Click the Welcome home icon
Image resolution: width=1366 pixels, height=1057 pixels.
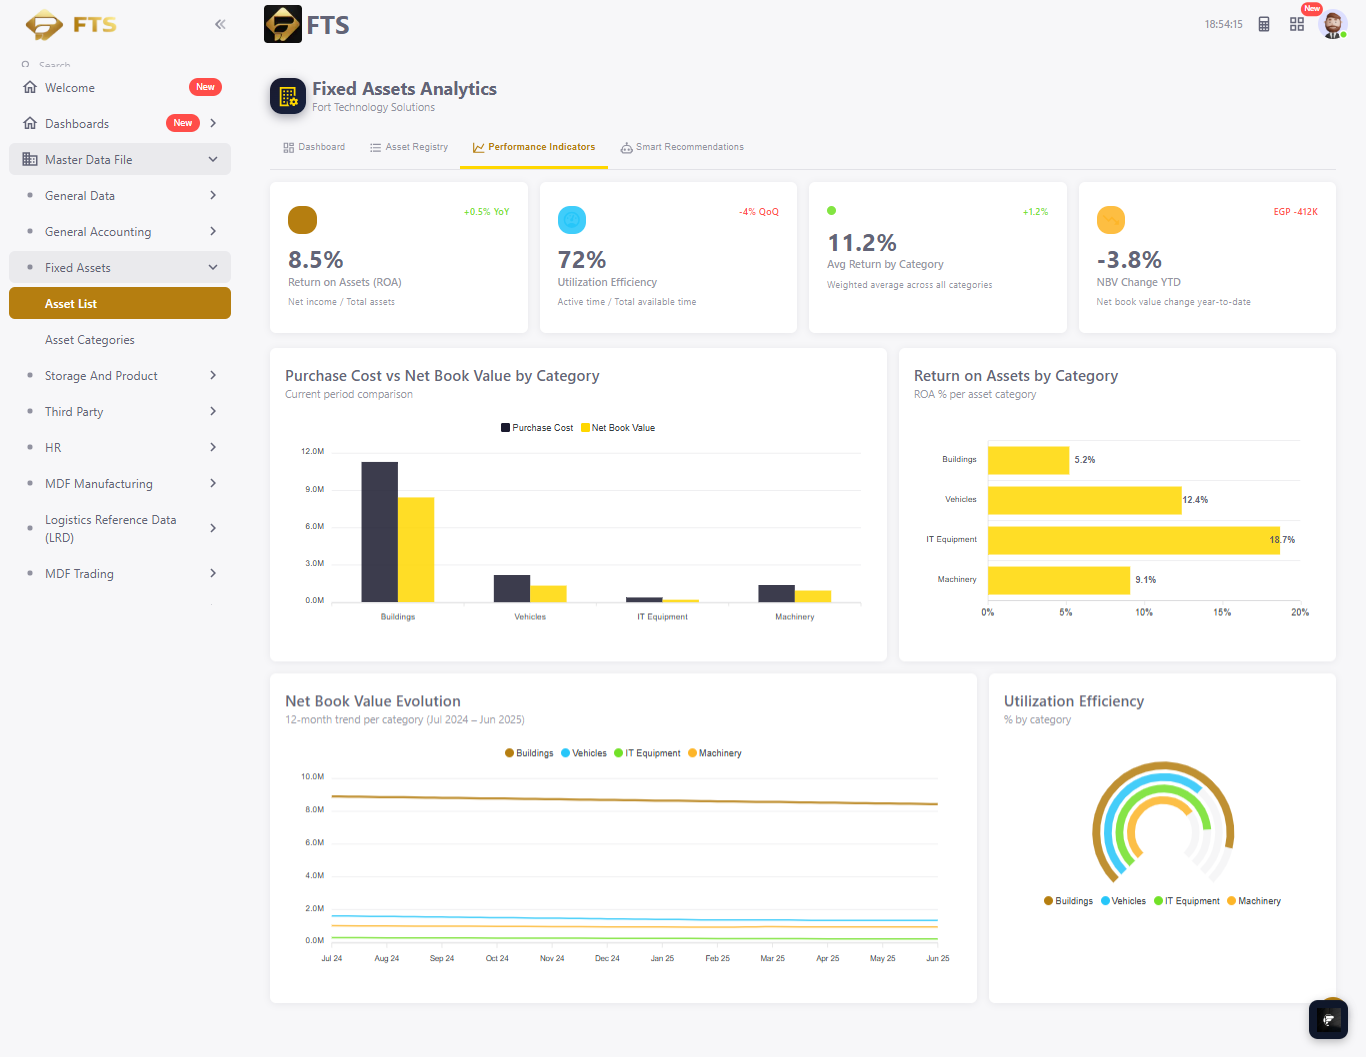coord(30,87)
